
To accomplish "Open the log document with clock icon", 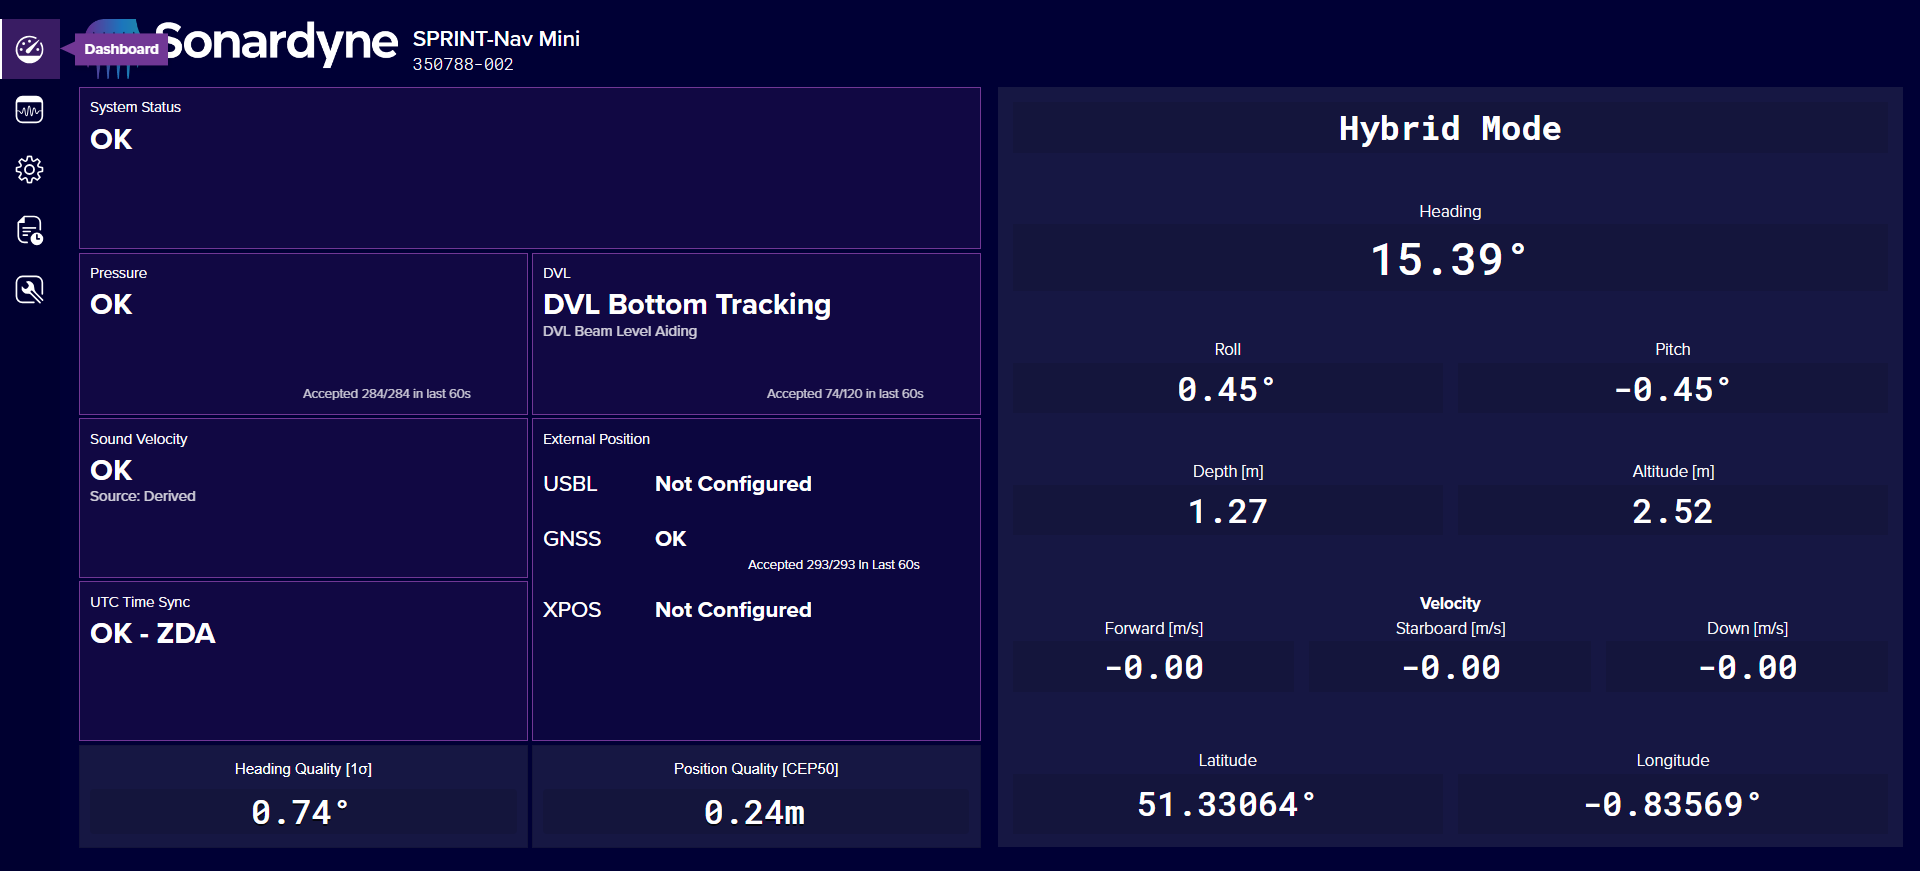I will click(30, 230).
